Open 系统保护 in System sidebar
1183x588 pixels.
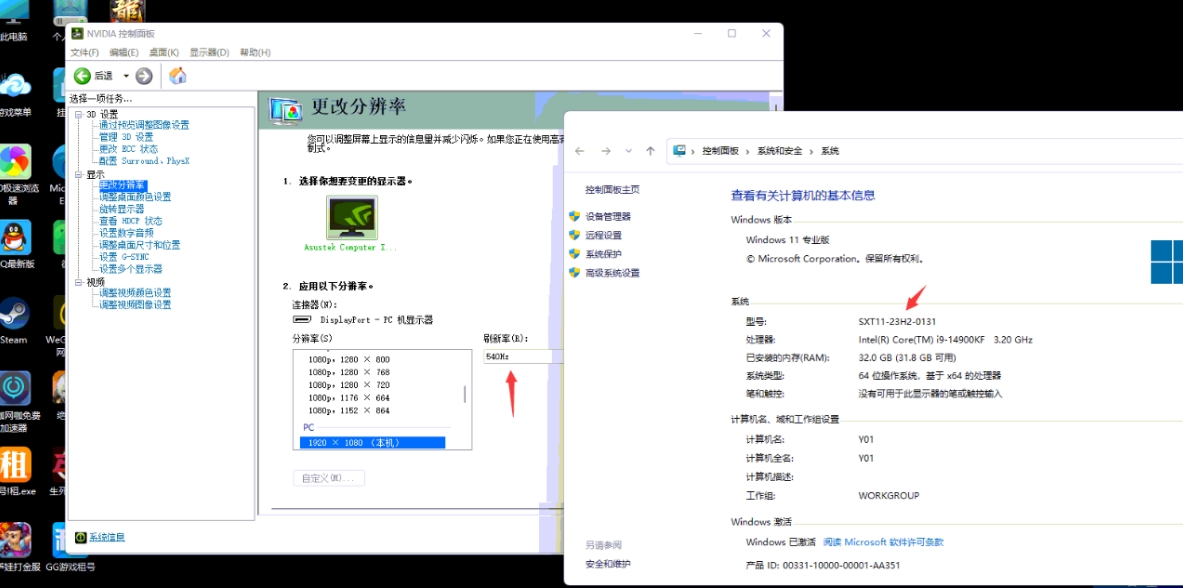pyautogui.click(x=604, y=254)
